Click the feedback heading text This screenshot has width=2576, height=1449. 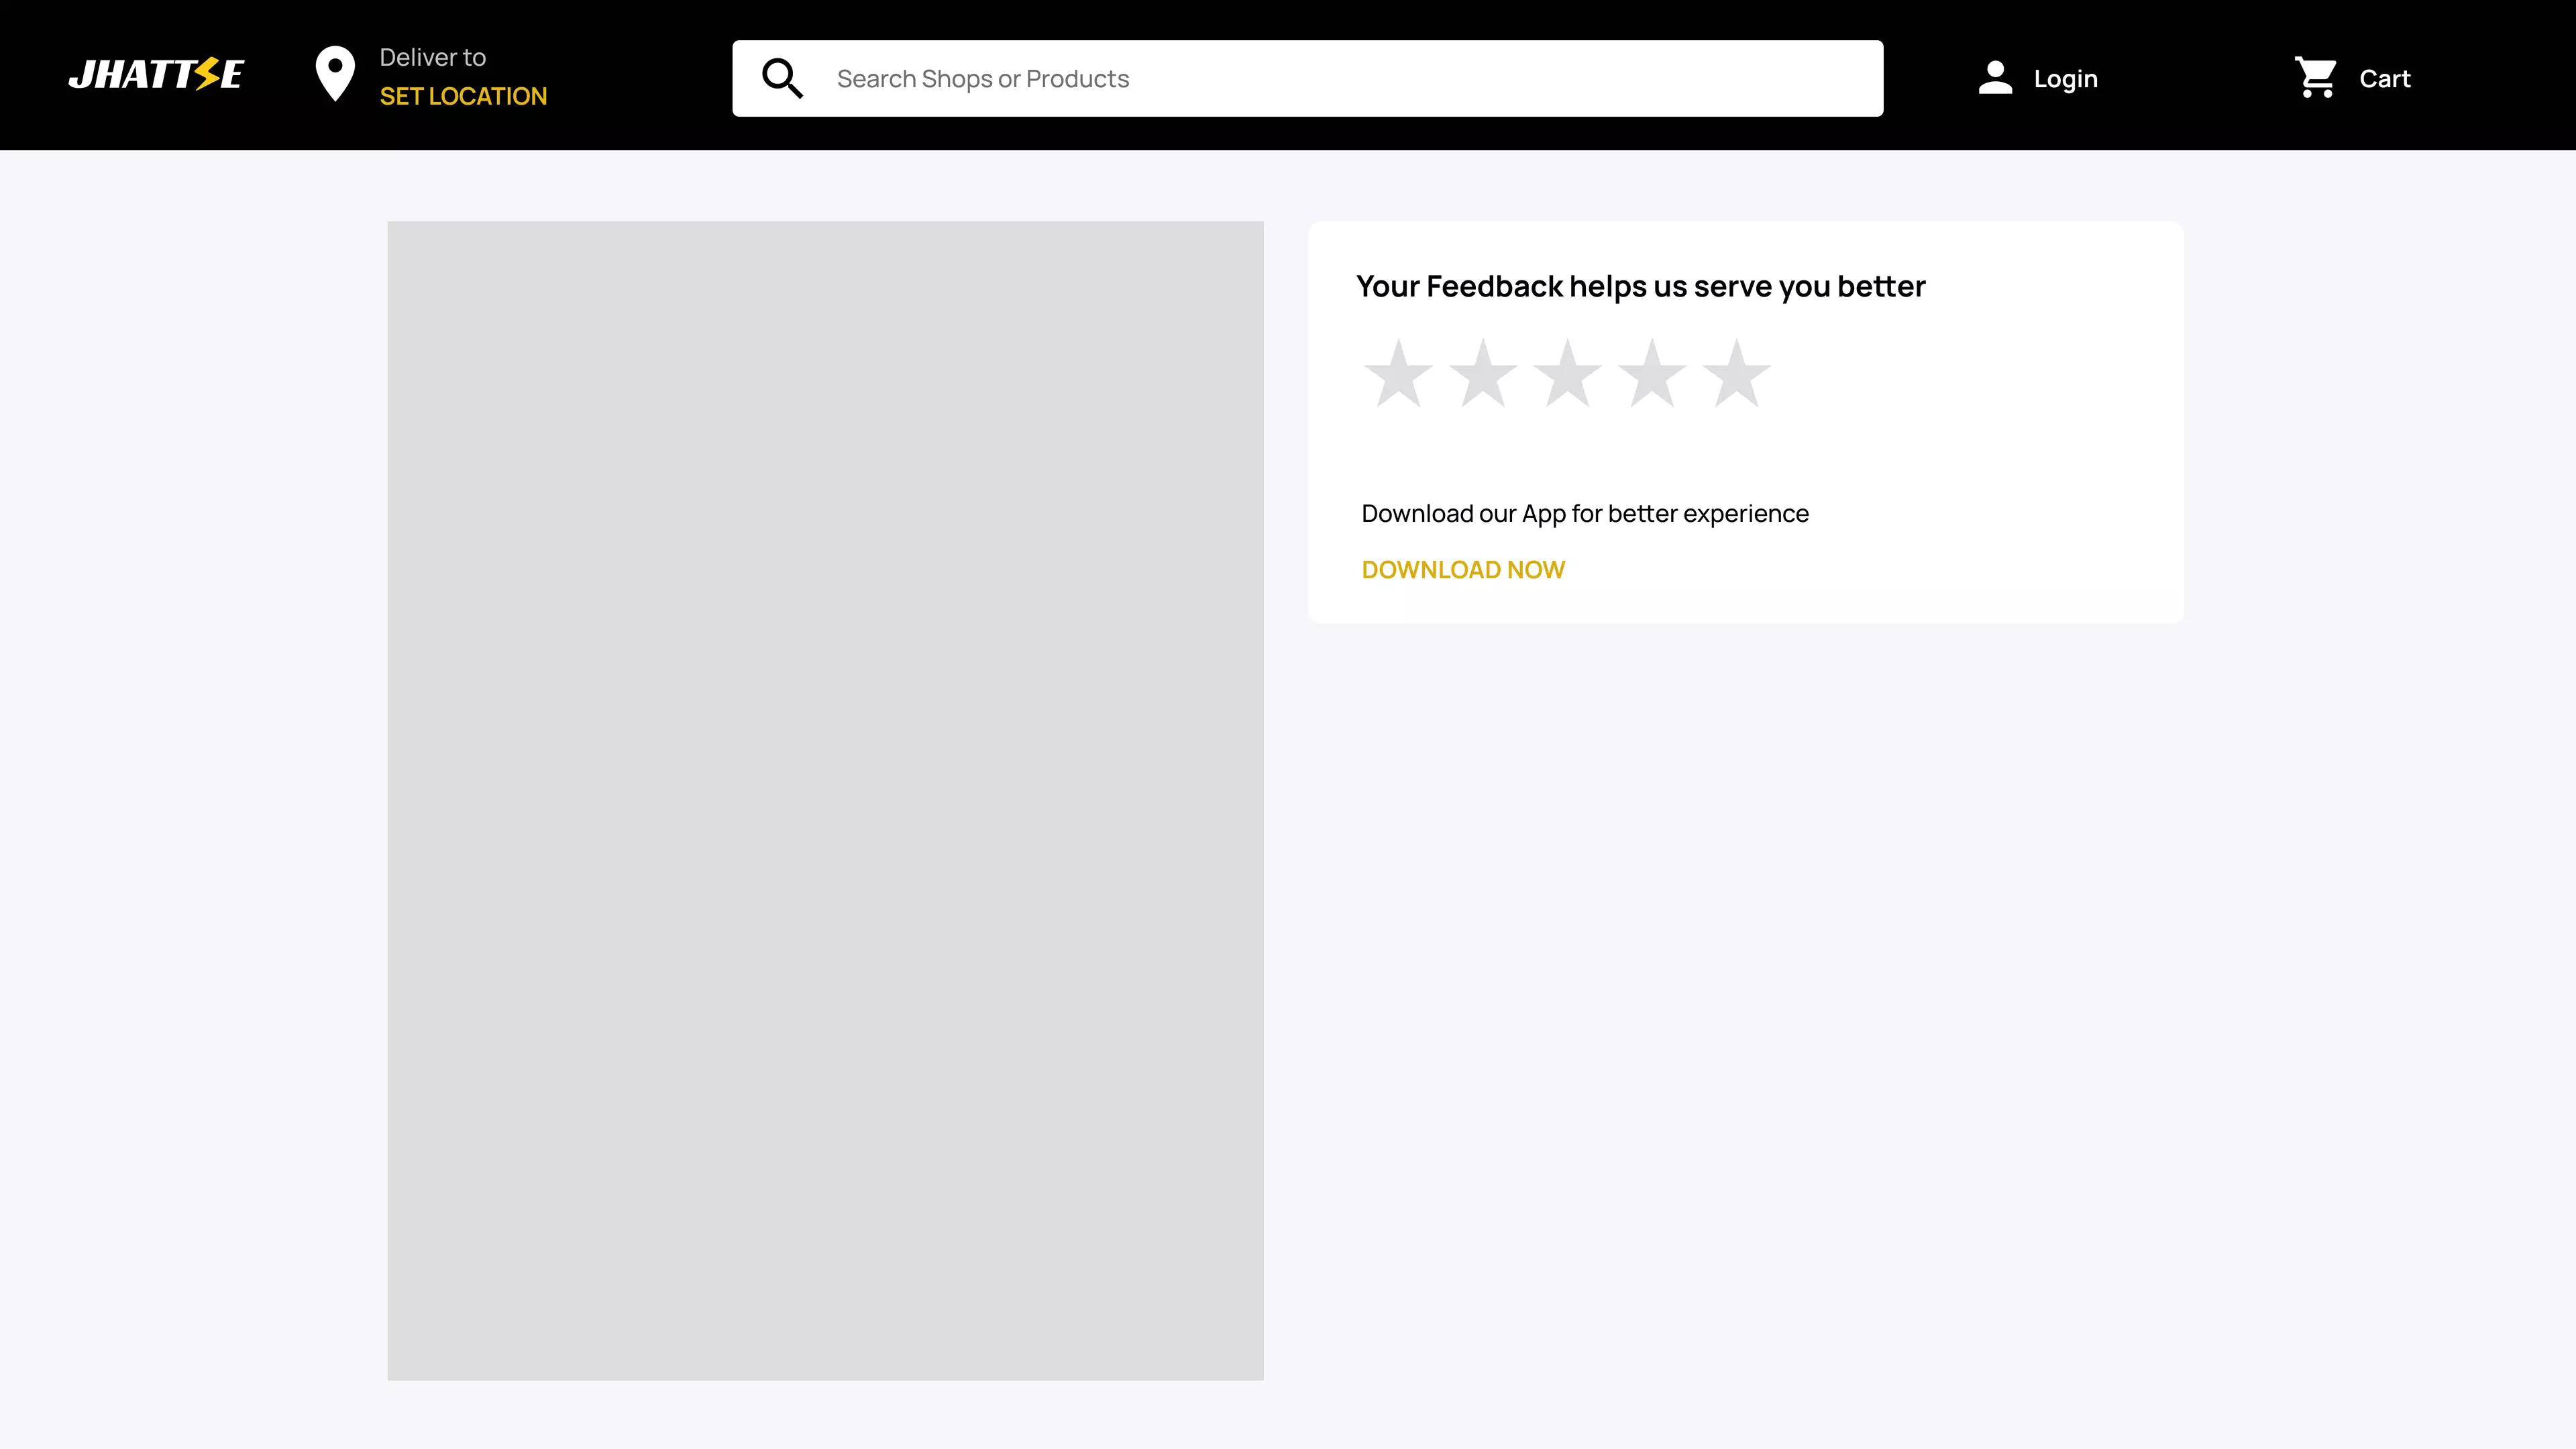coord(1640,286)
